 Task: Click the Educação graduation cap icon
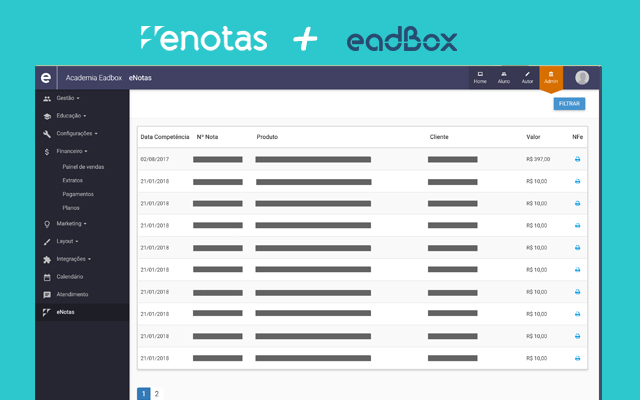pyautogui.click(x=47, y=116)
